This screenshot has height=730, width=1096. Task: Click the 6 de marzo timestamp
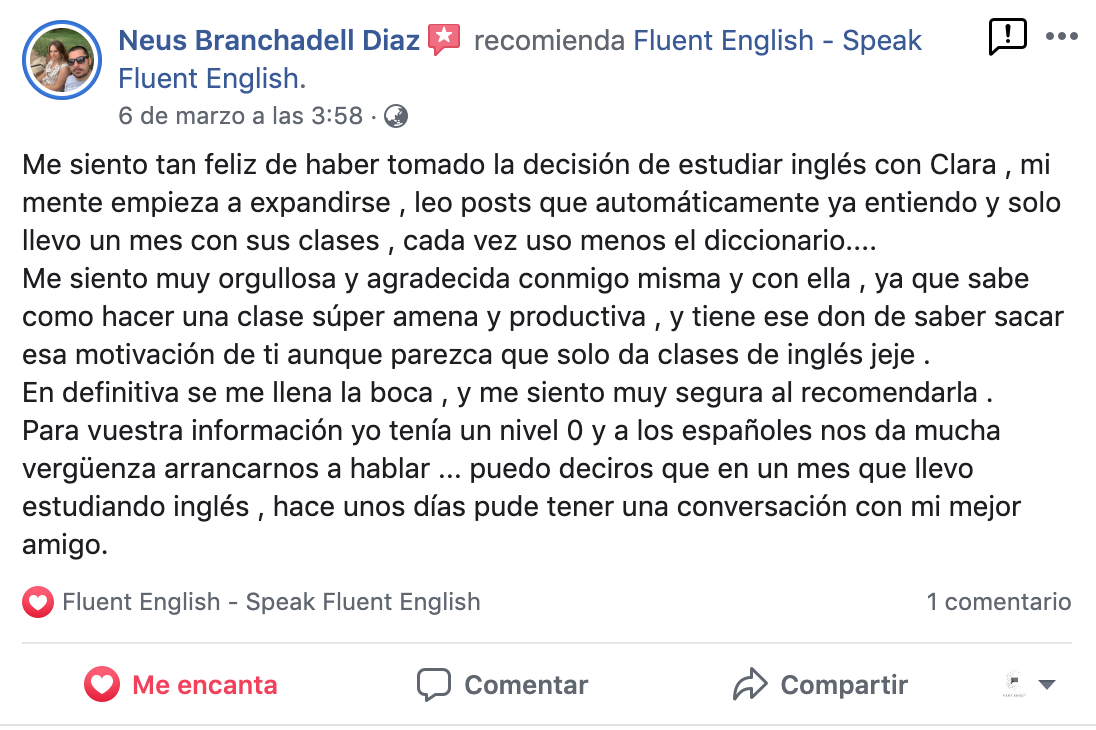(x=240, y=115)
